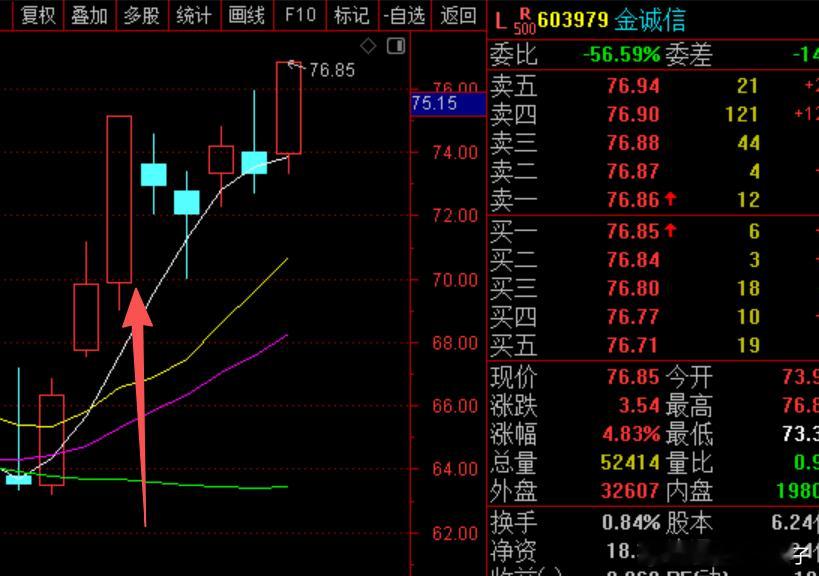
Task: Click the 卖三 volume 44
Action: coord(748,143)
